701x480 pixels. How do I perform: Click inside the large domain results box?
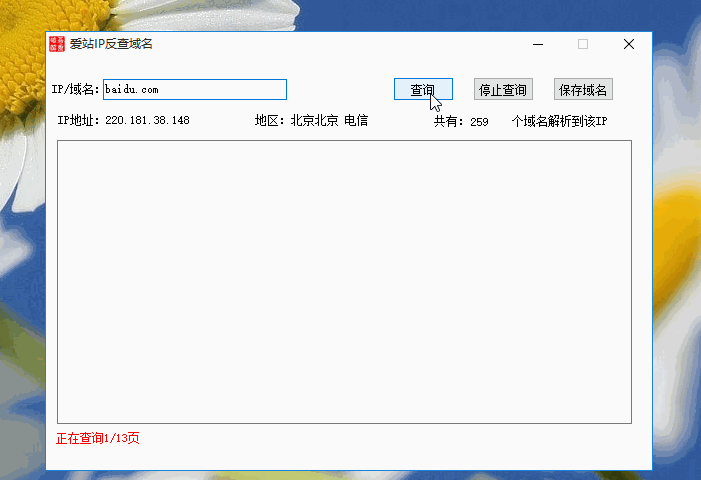(344, 282)
